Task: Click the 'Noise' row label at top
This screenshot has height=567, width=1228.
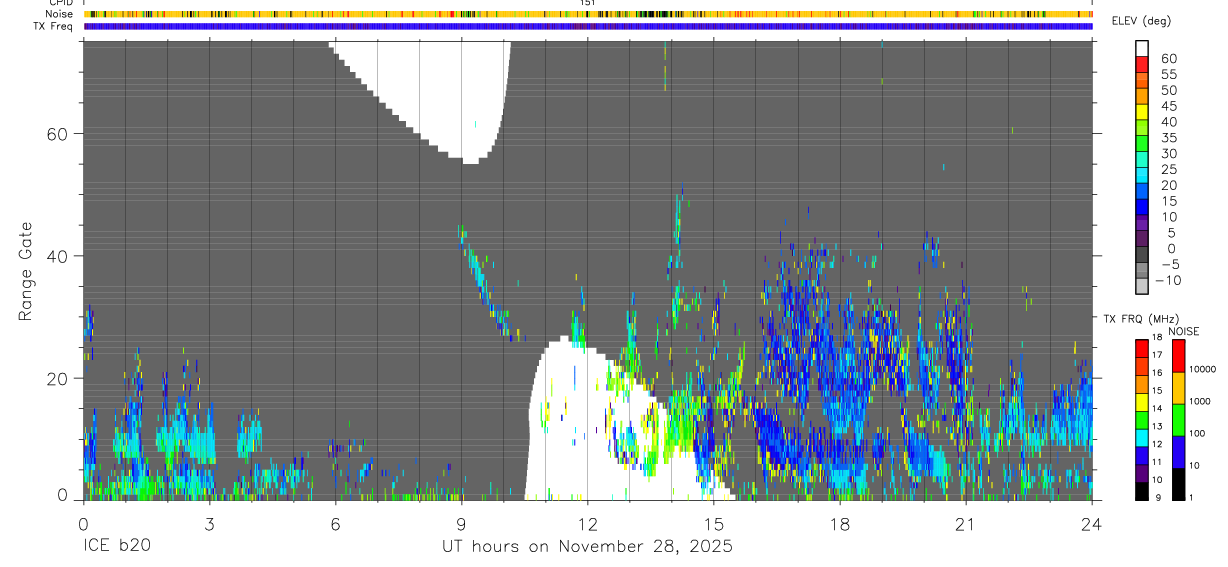Action: [60, 14]
